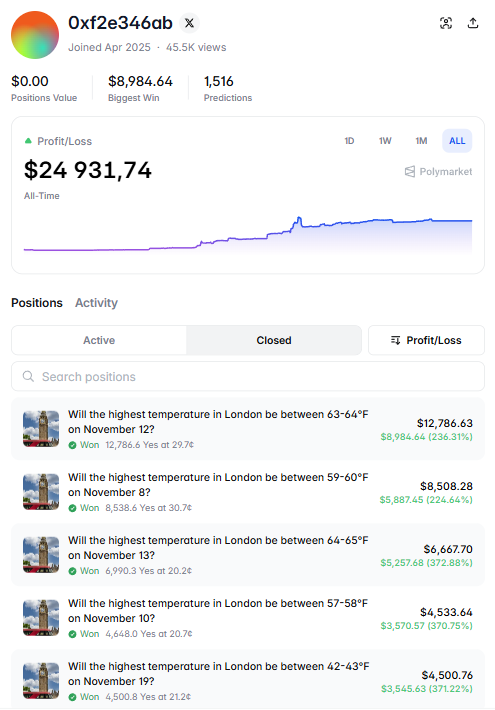
Task: Click the $5,257.68 (372.88%) profit text
Action: (426, 563)
